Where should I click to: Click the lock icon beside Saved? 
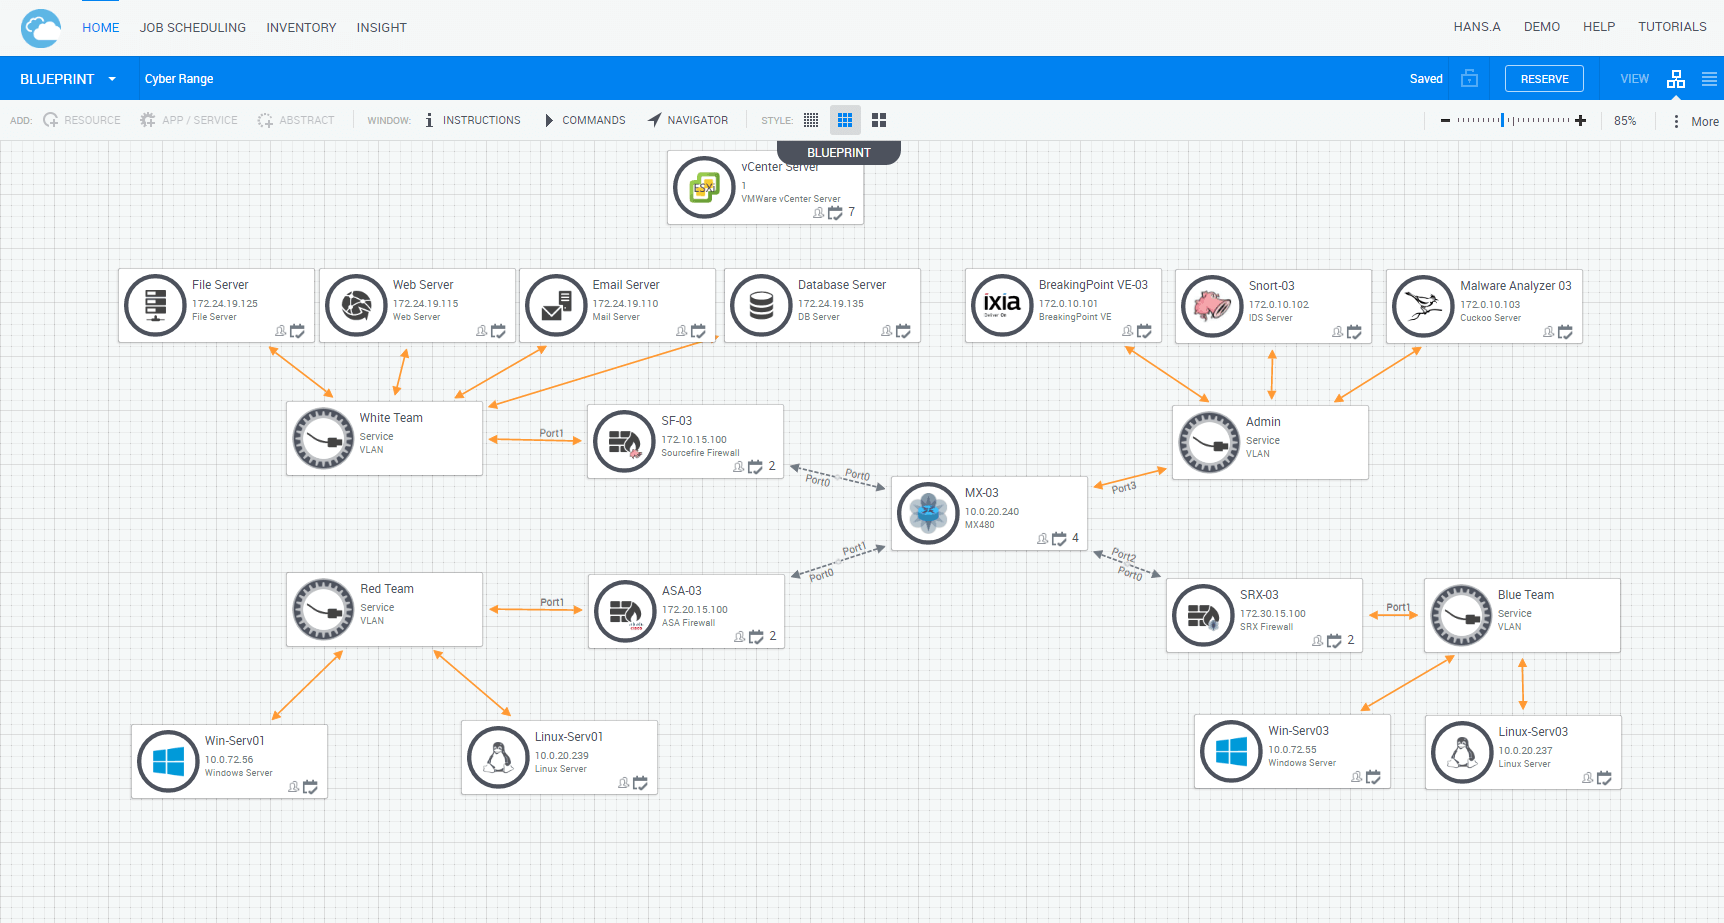click(1469, 78)
